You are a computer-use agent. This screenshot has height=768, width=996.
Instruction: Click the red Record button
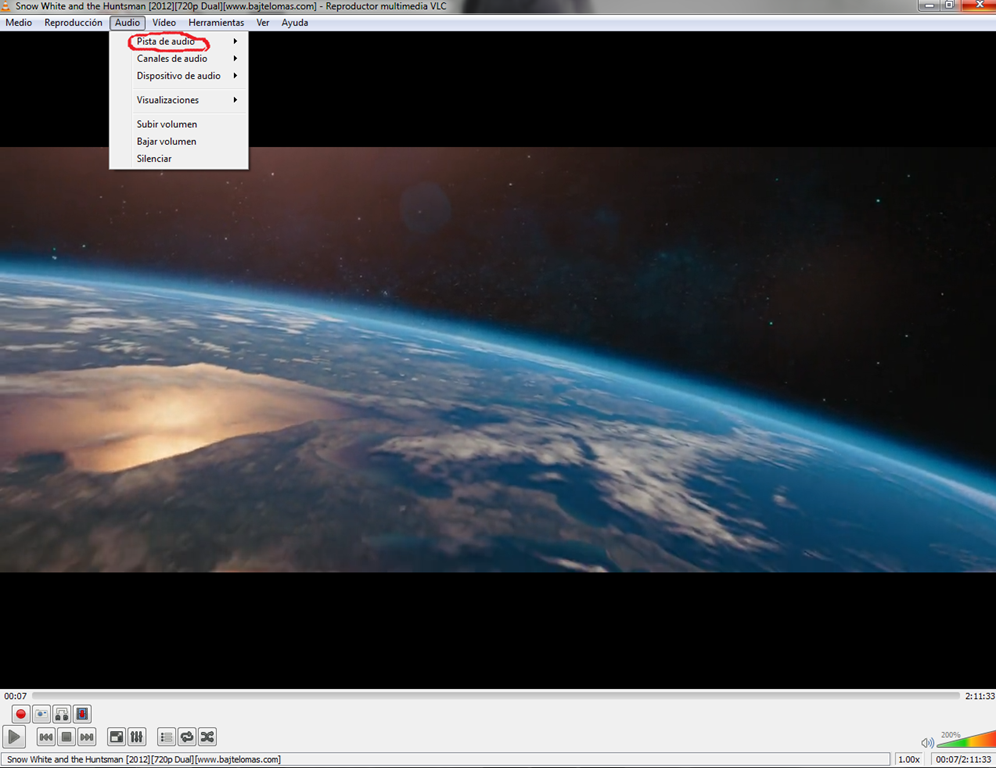[20, 714]
